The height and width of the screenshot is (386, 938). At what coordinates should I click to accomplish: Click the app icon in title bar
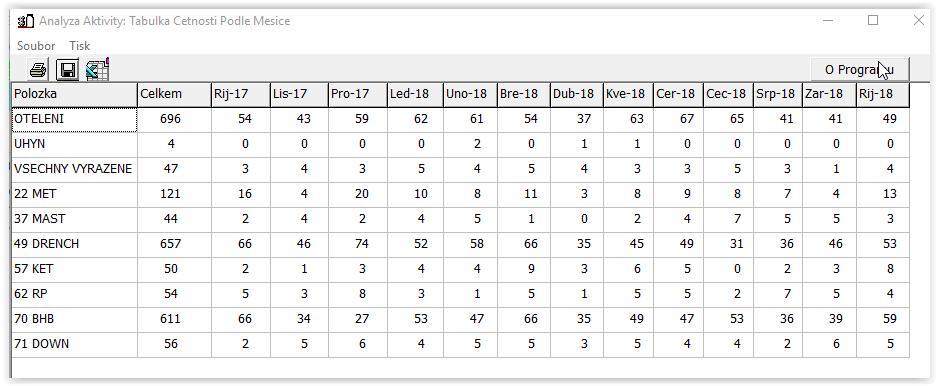pos(25,22)
